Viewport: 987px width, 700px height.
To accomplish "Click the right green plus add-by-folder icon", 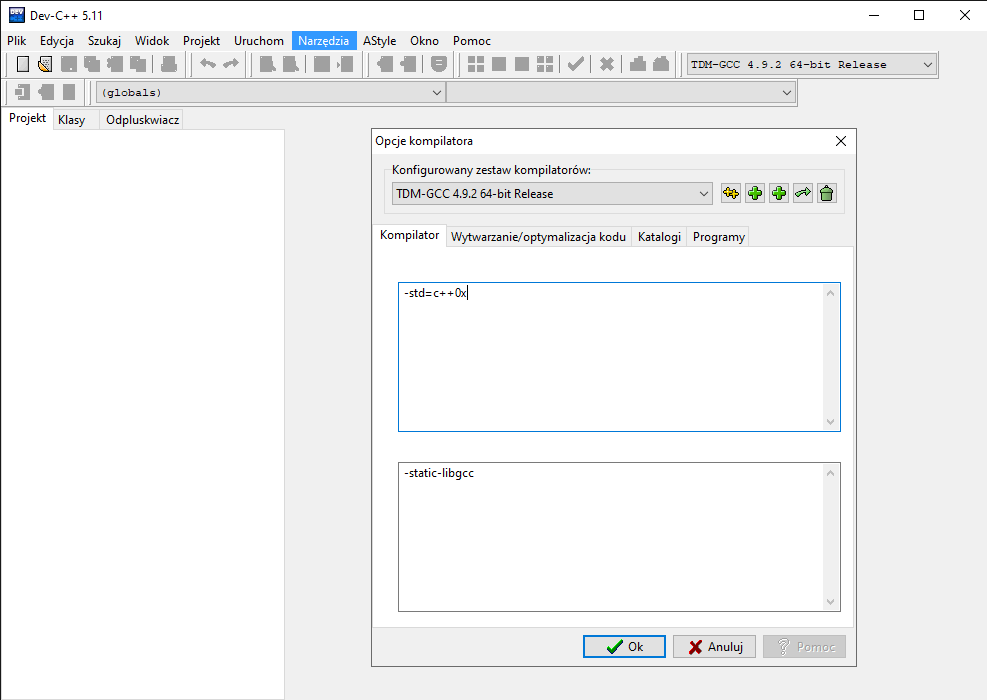I will [x=779, y=193].
